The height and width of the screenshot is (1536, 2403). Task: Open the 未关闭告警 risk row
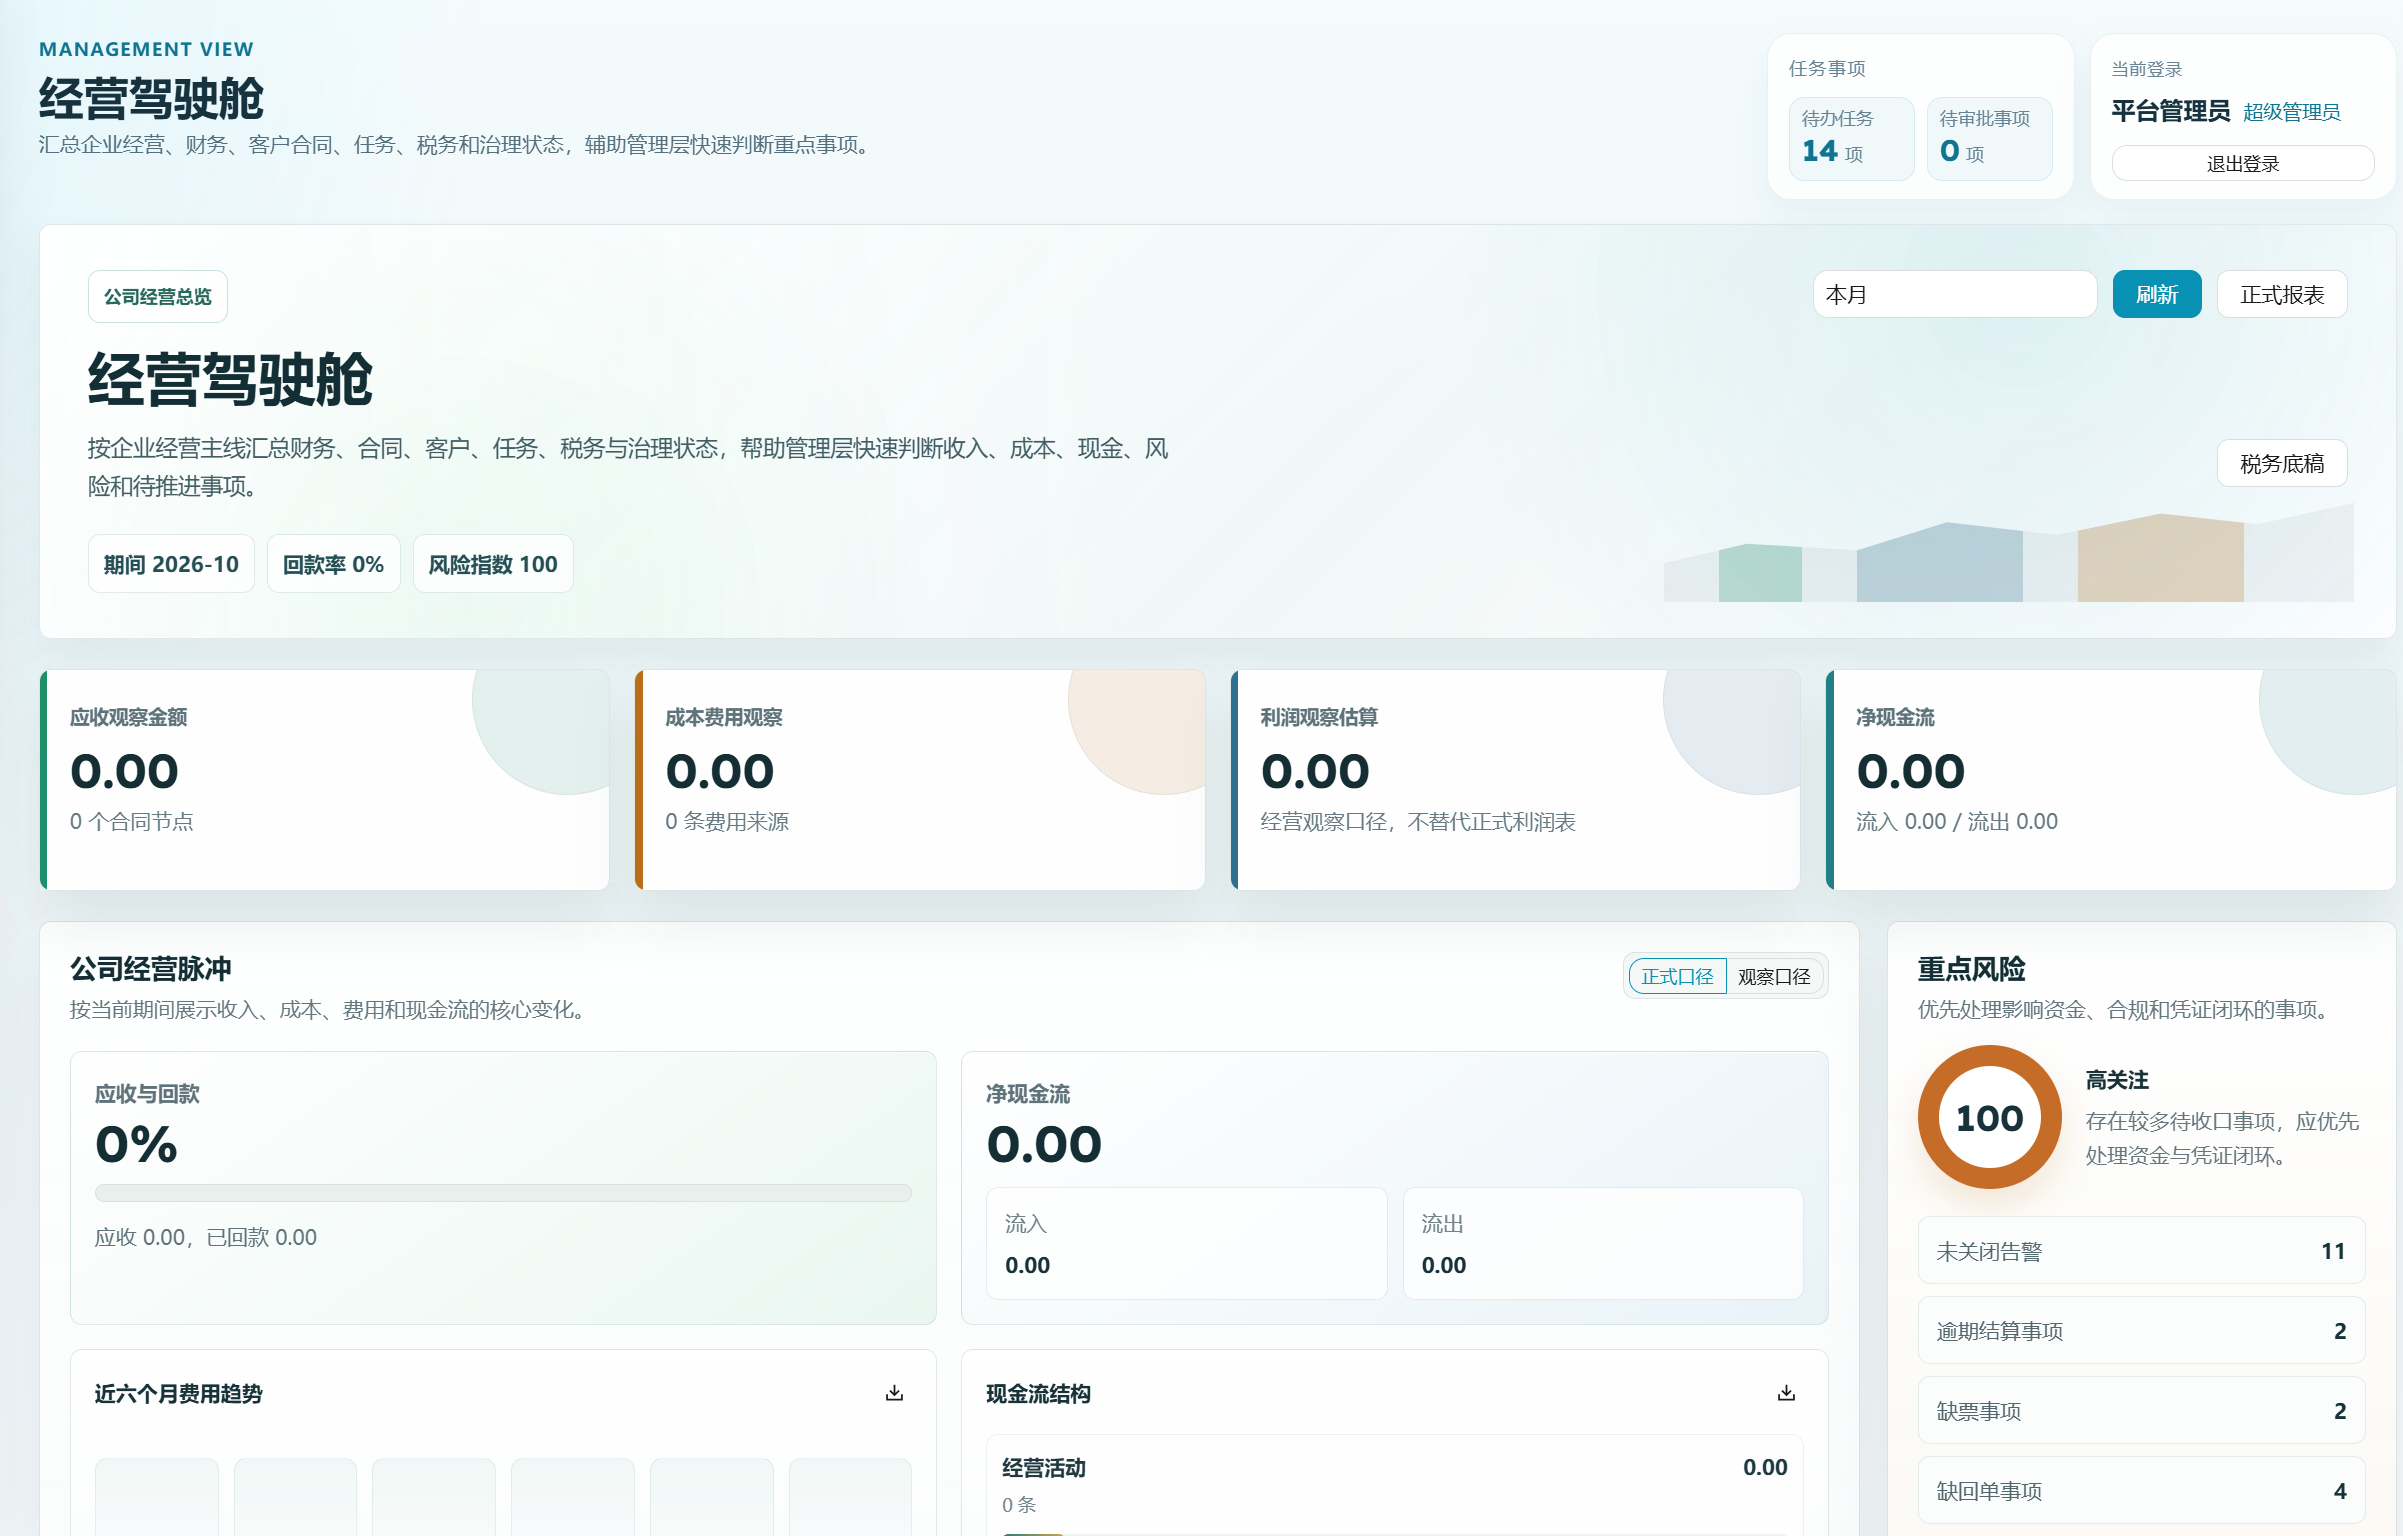tap(2141, 1250)
